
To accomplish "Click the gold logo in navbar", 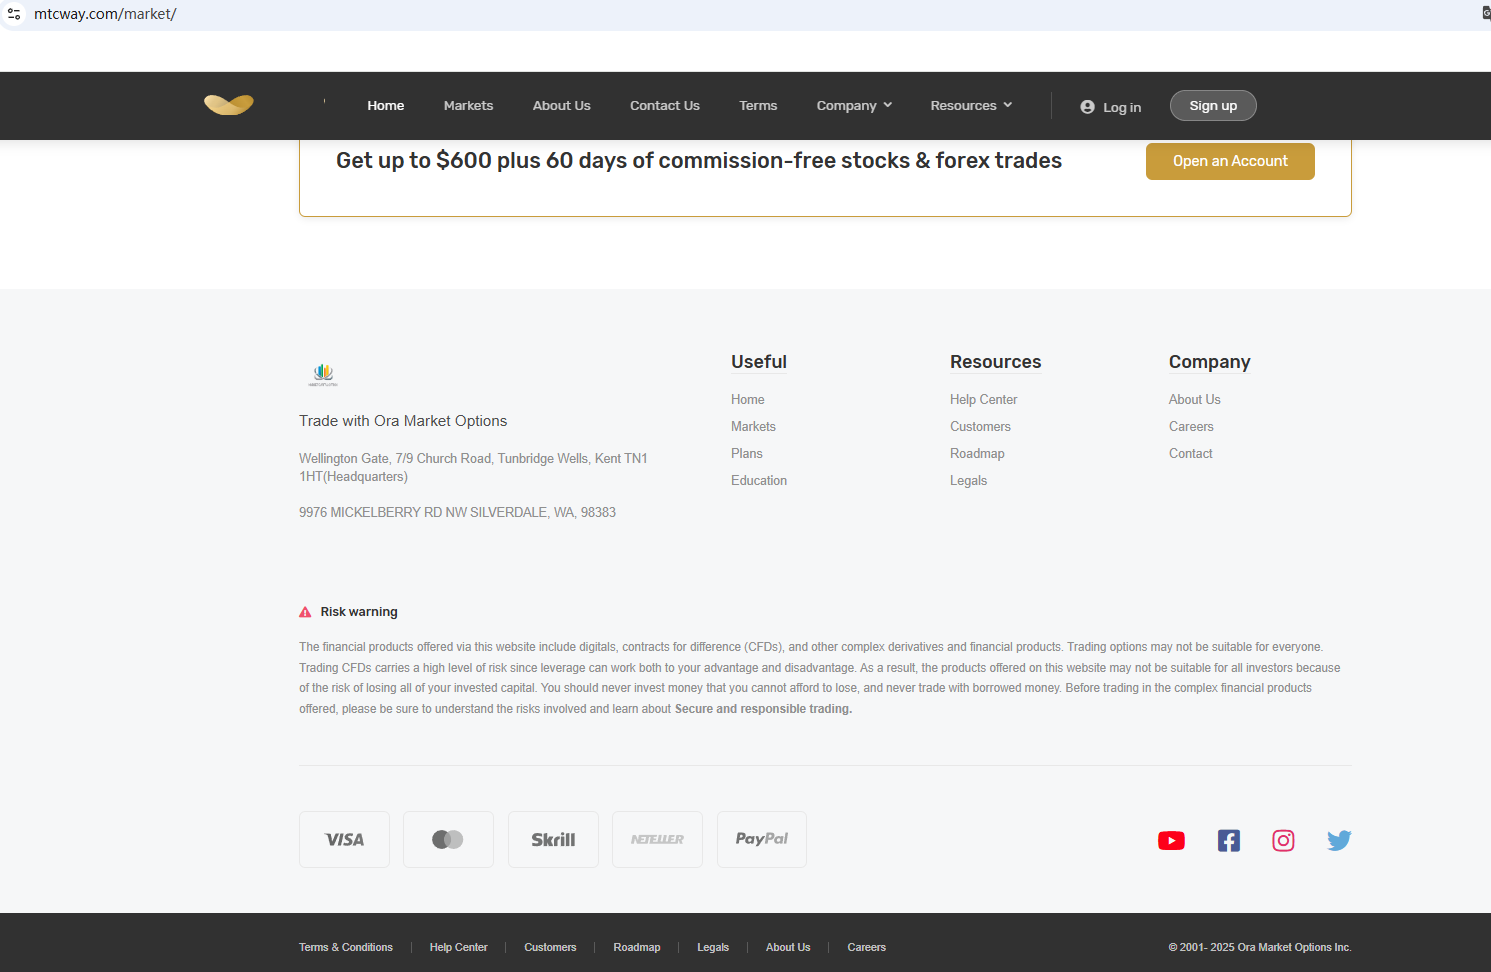I will point(229,105).
